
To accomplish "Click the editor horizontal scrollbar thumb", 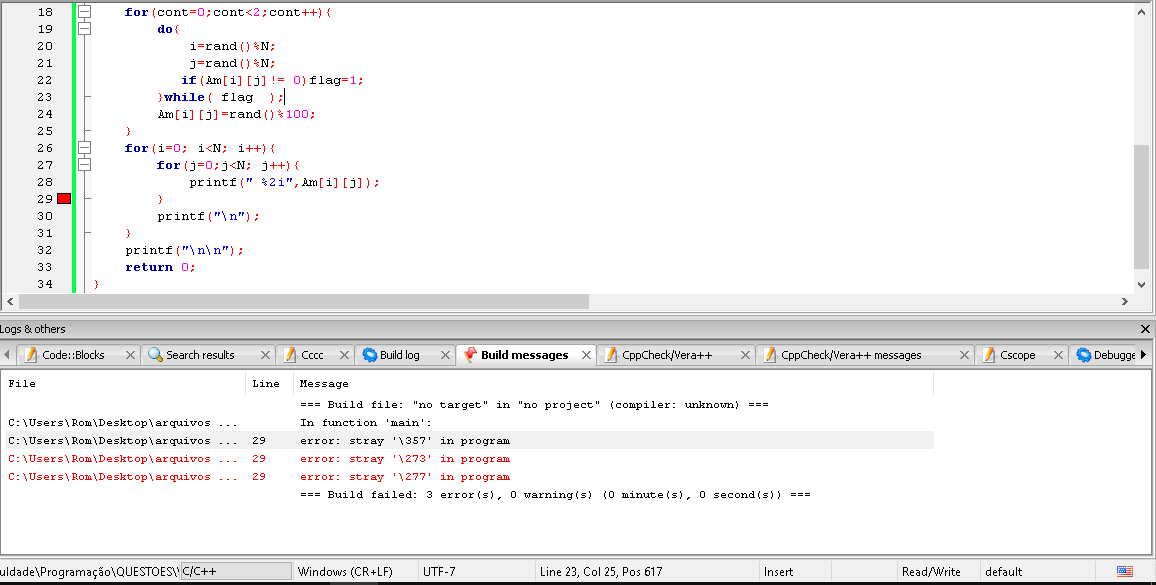I will [x=304, y=301].
